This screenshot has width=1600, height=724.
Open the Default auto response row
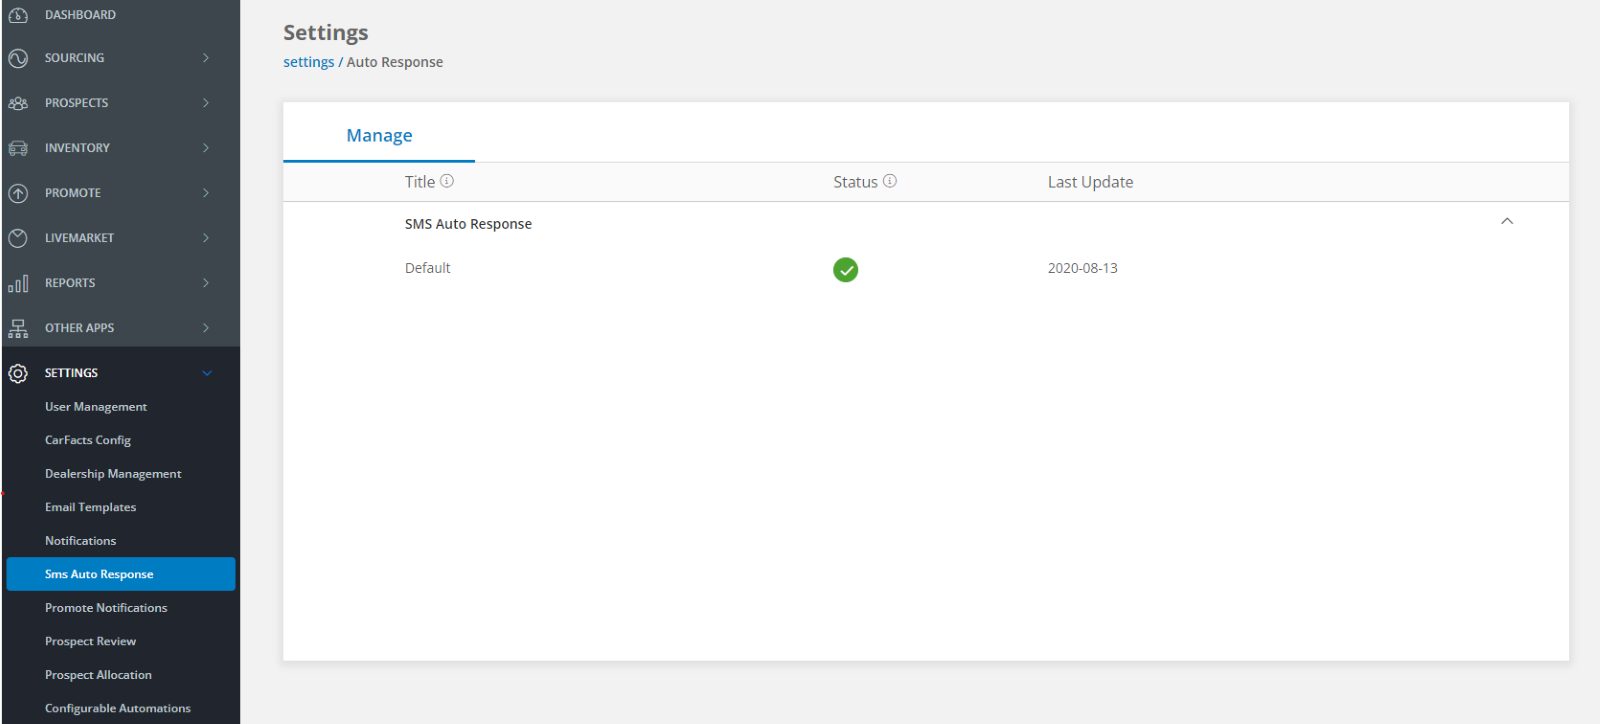[428, 268]
